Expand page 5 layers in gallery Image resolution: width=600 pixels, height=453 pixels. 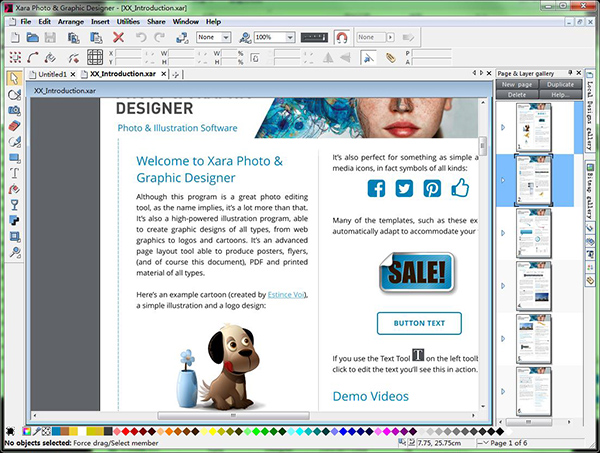[503, 339]
